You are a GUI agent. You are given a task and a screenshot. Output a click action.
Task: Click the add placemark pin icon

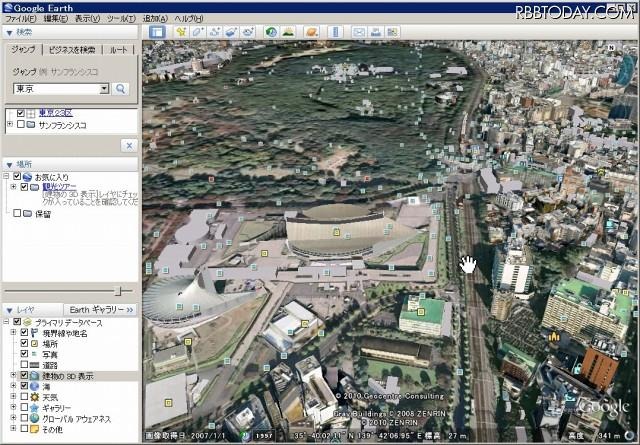(x=181, y=32)
